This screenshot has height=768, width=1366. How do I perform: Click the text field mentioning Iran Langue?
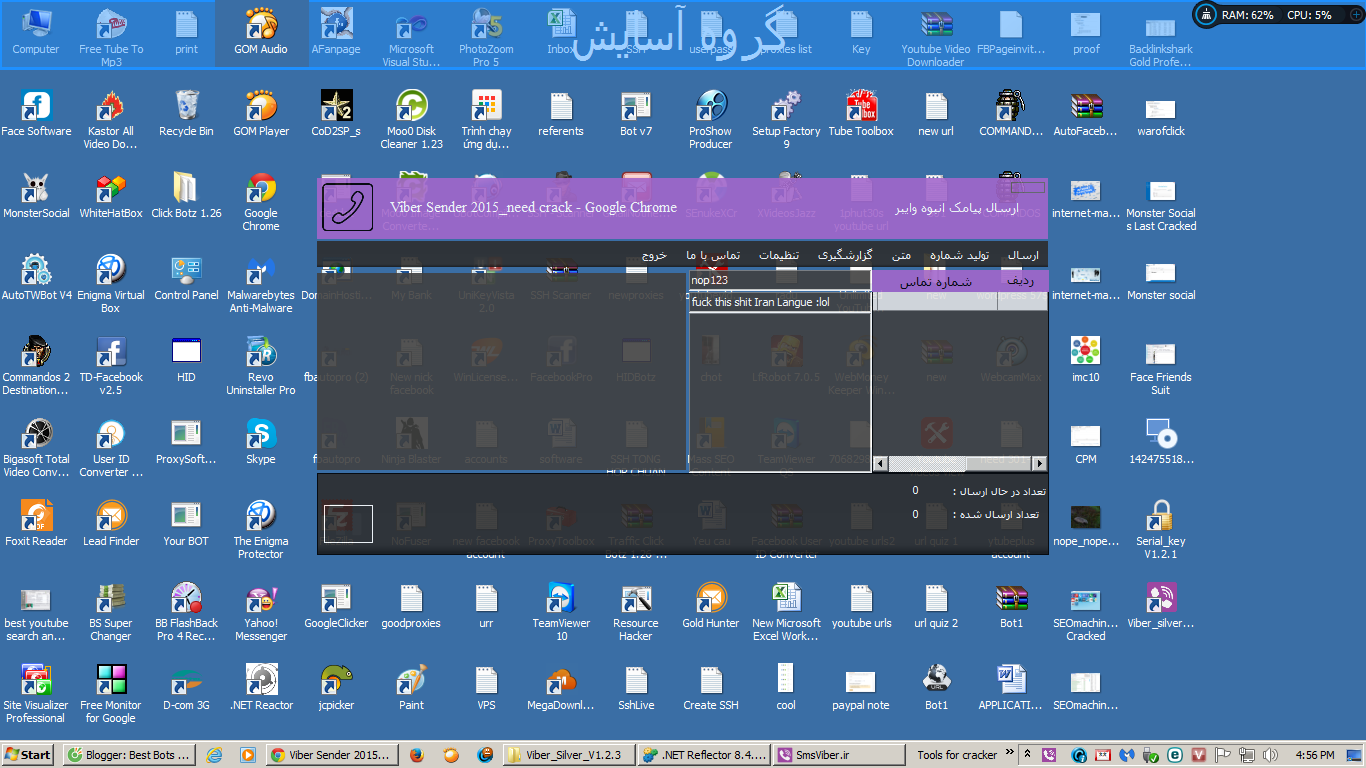(x=780, y=302)
